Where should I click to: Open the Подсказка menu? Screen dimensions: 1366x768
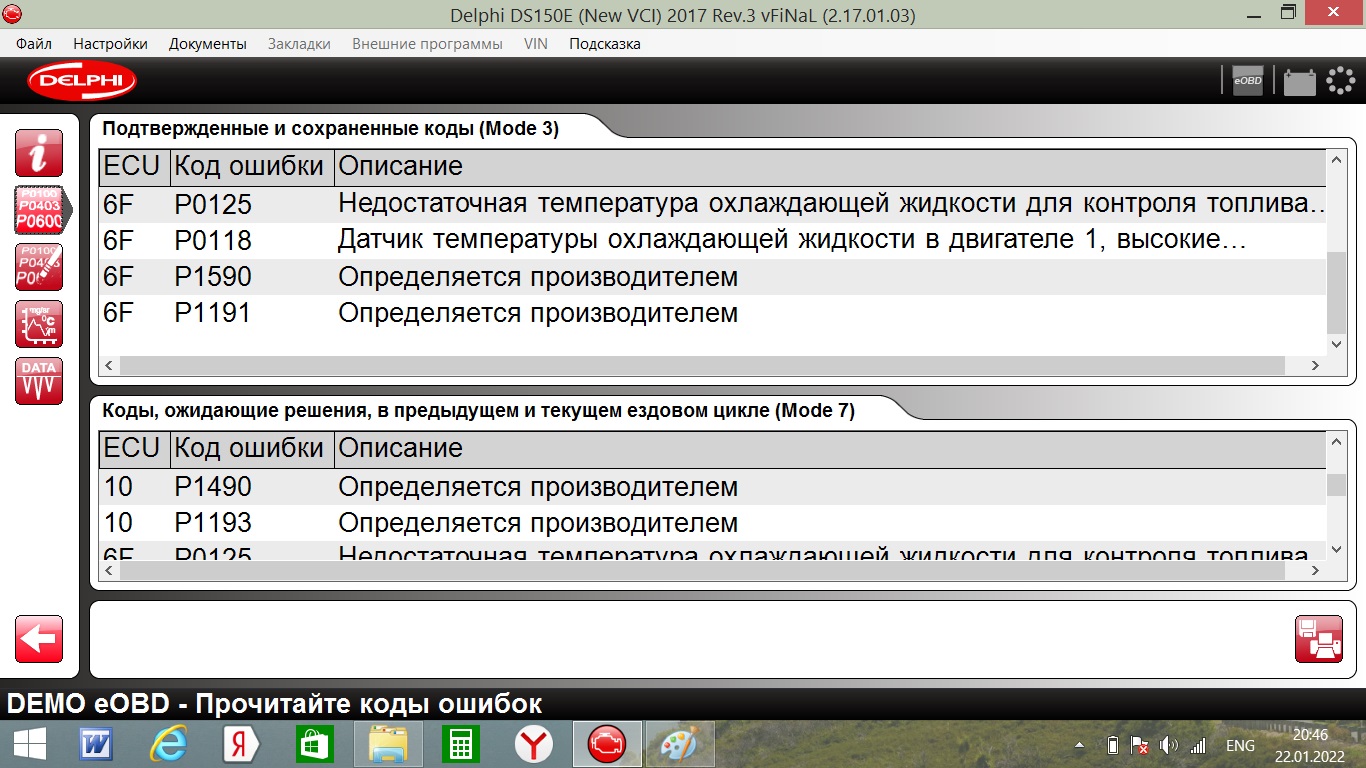click(x=604, y=44)
